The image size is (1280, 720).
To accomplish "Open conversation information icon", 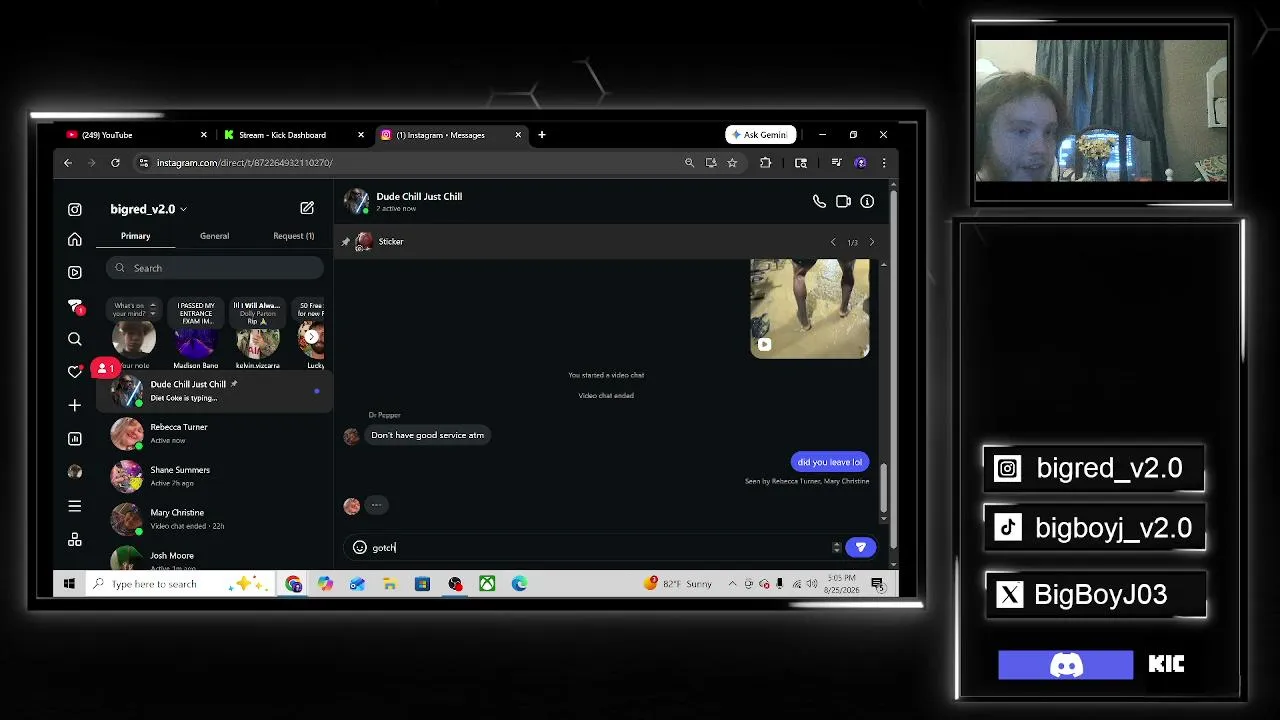I will [867, 201].
